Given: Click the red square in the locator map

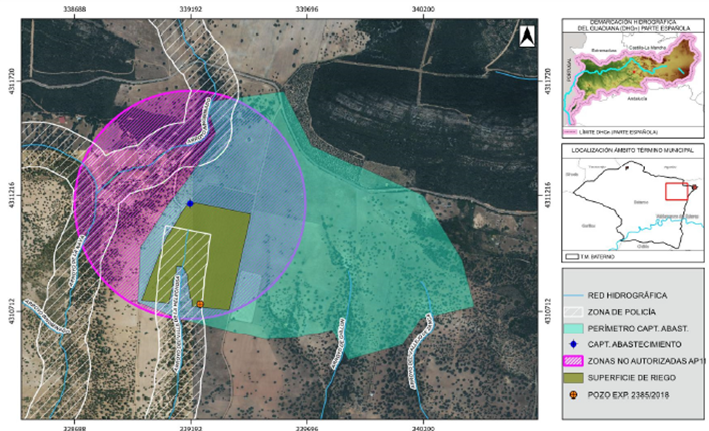Looking at the screenshot, I should [681, 187].
